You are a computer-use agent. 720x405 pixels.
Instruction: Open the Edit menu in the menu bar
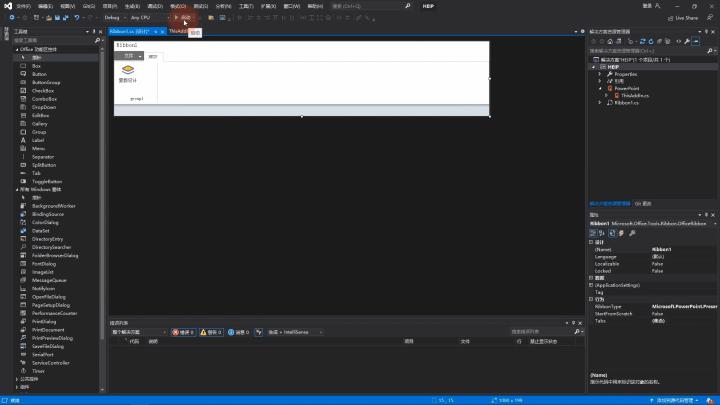pyautogui.click(x=45, y=6)
